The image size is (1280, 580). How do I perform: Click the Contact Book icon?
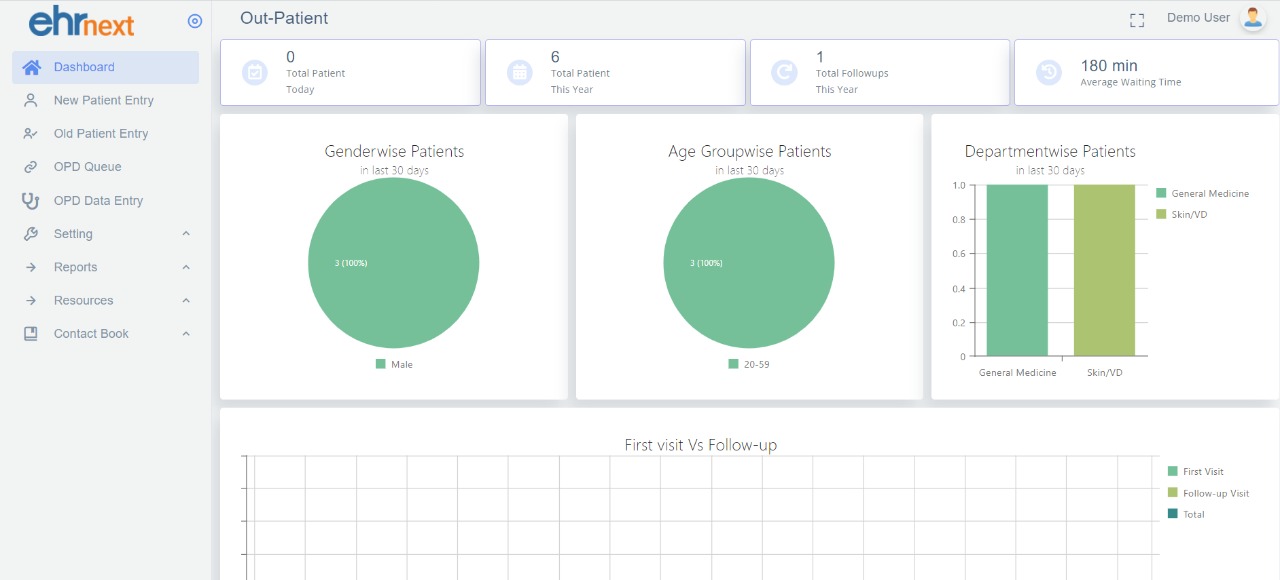point(31,334)
